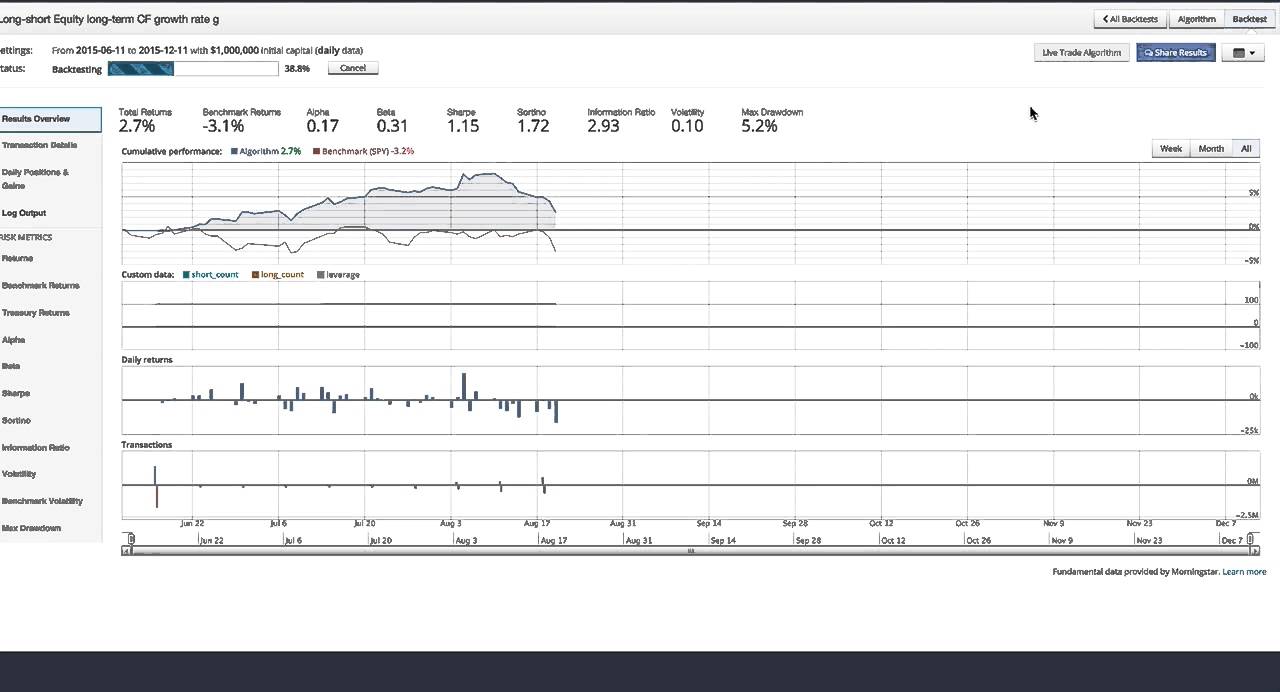1280x692 pixels.
Task: Toggle short_count custom data series
Action: 210,274
